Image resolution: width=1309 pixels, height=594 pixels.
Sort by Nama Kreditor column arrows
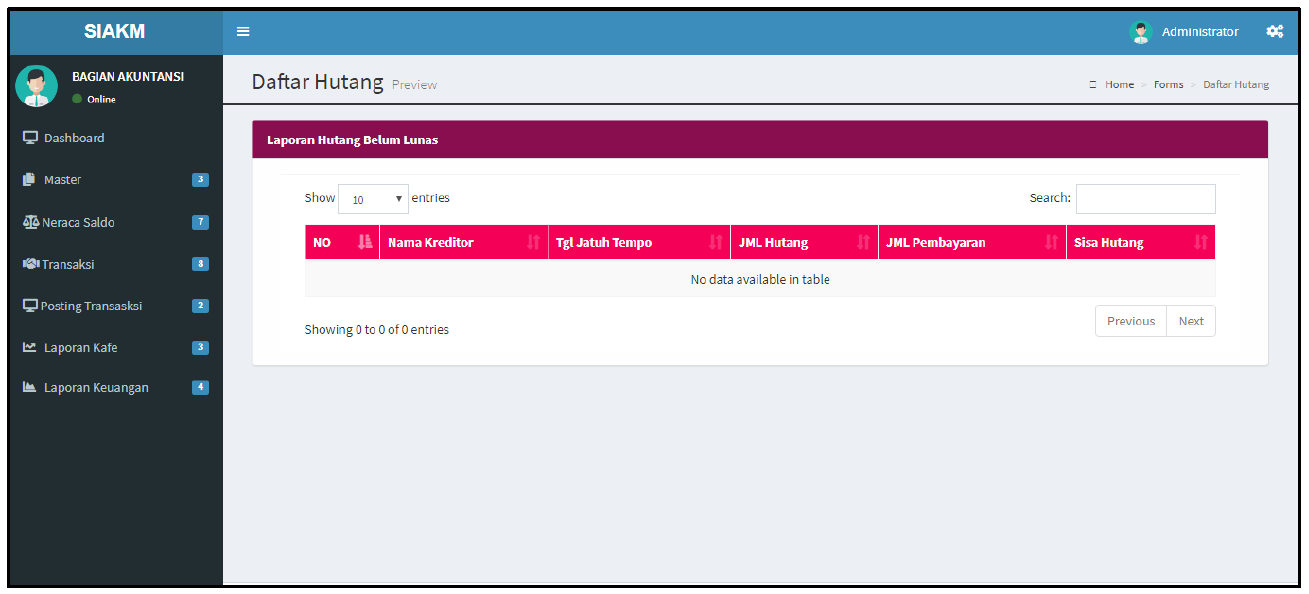pos(533,242)
